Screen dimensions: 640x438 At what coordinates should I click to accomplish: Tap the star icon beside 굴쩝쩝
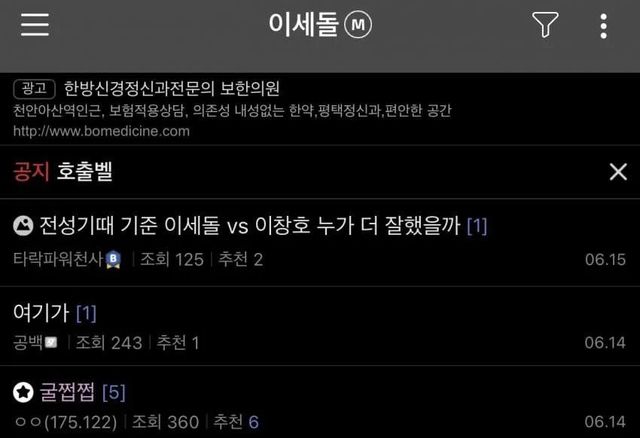23,392
